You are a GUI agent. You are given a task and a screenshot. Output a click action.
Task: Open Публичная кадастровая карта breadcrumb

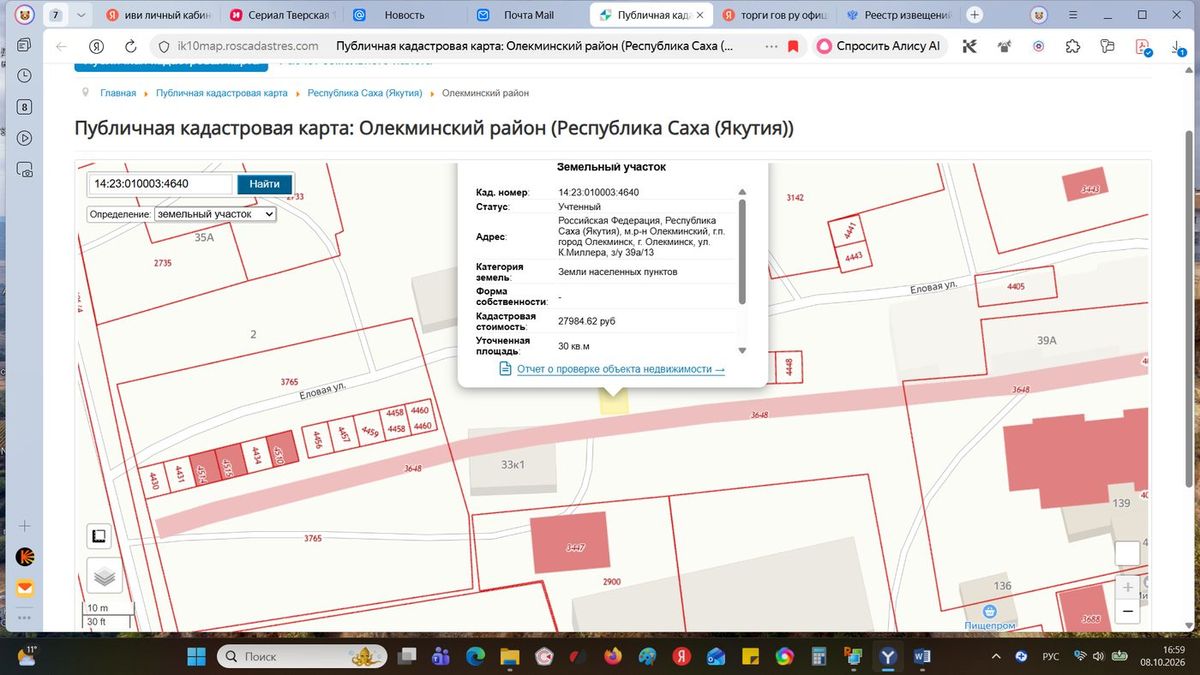click(x=221, y=93)
